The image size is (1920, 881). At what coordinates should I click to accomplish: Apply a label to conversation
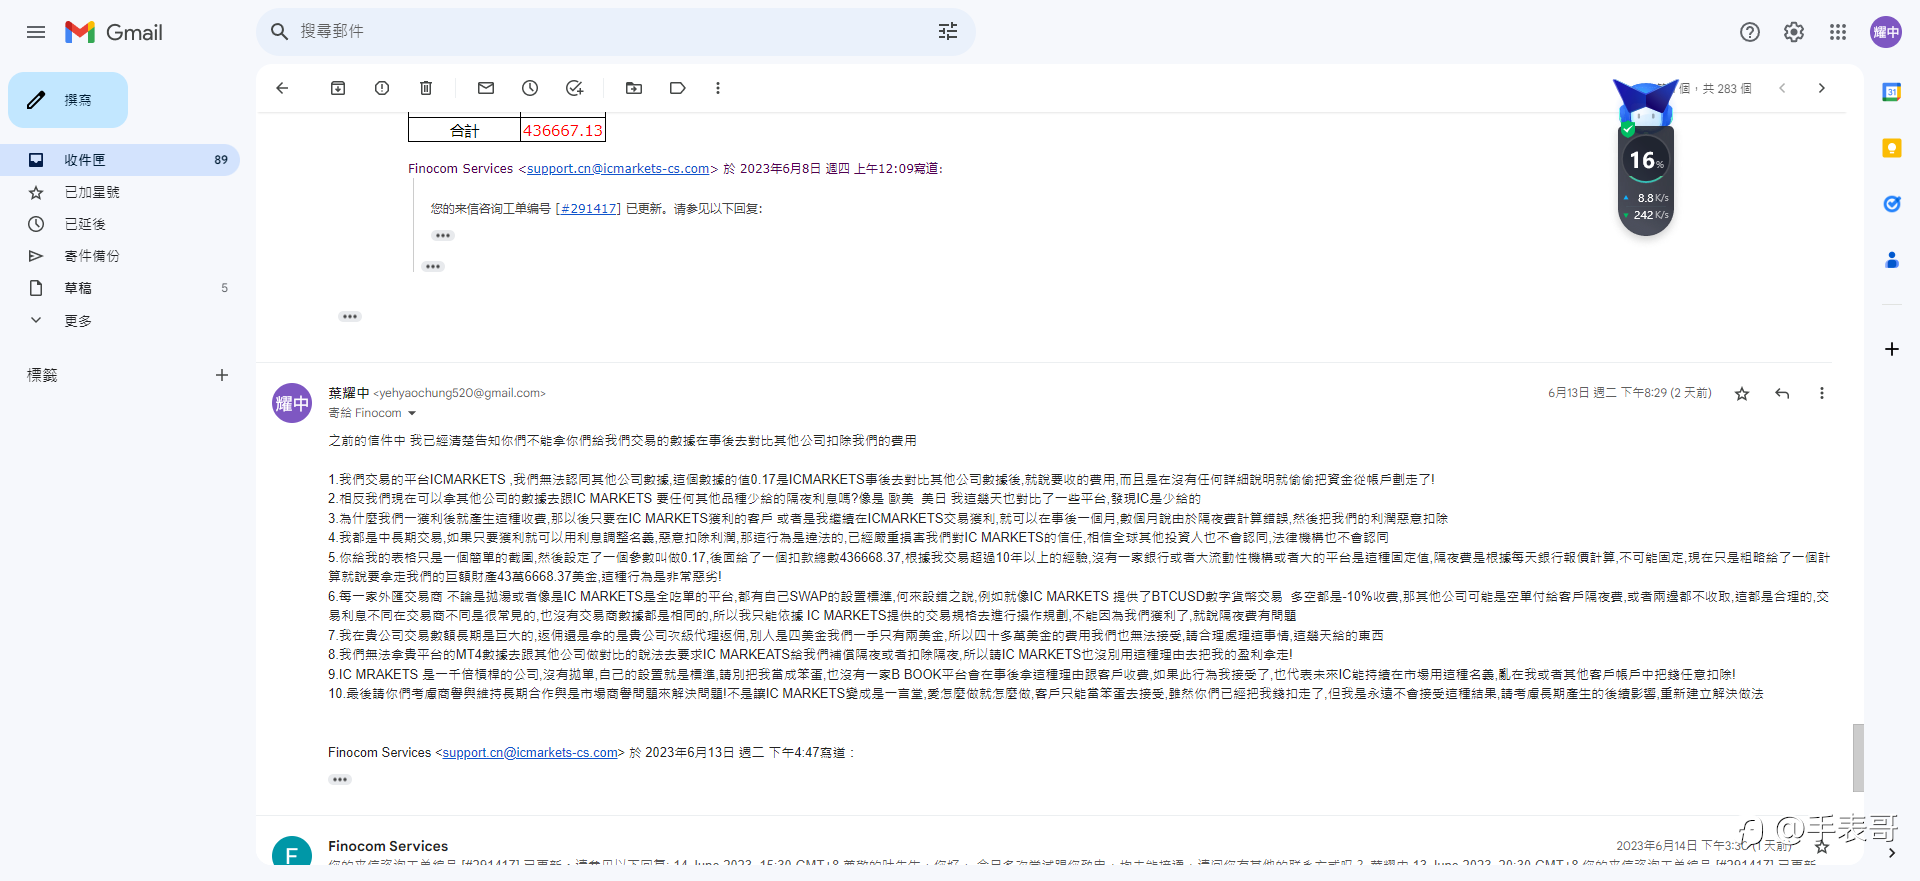pyautogui.click(x=678, y=88)
